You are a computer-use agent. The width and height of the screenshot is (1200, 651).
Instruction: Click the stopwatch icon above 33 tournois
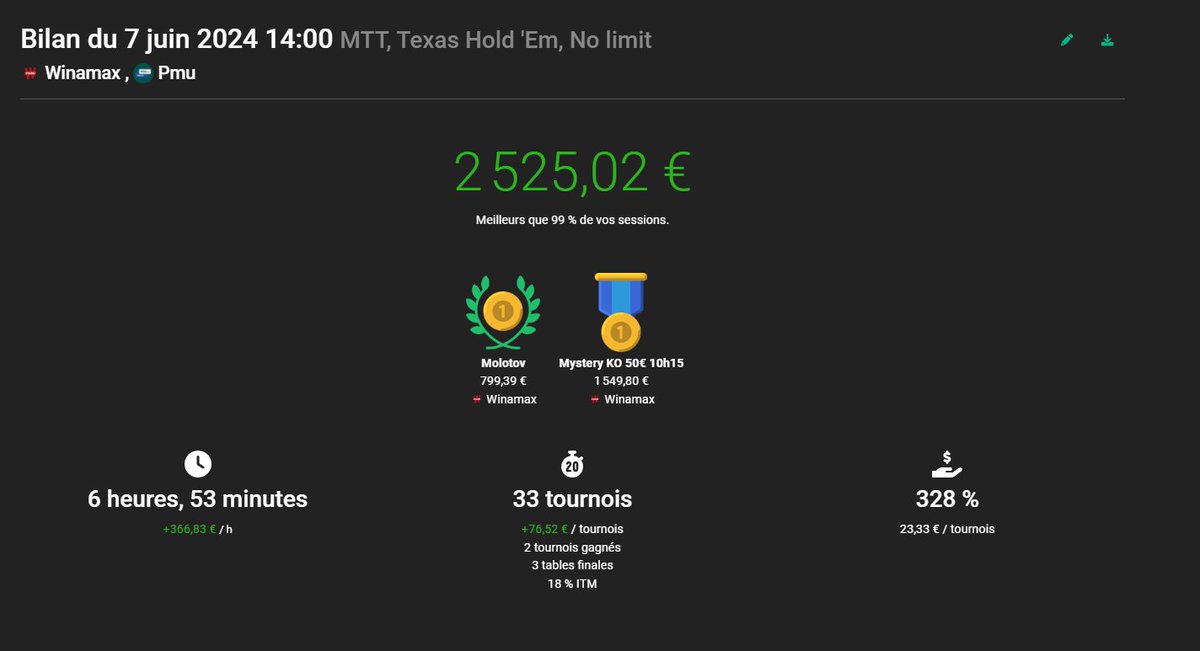[x=572, y=464]
